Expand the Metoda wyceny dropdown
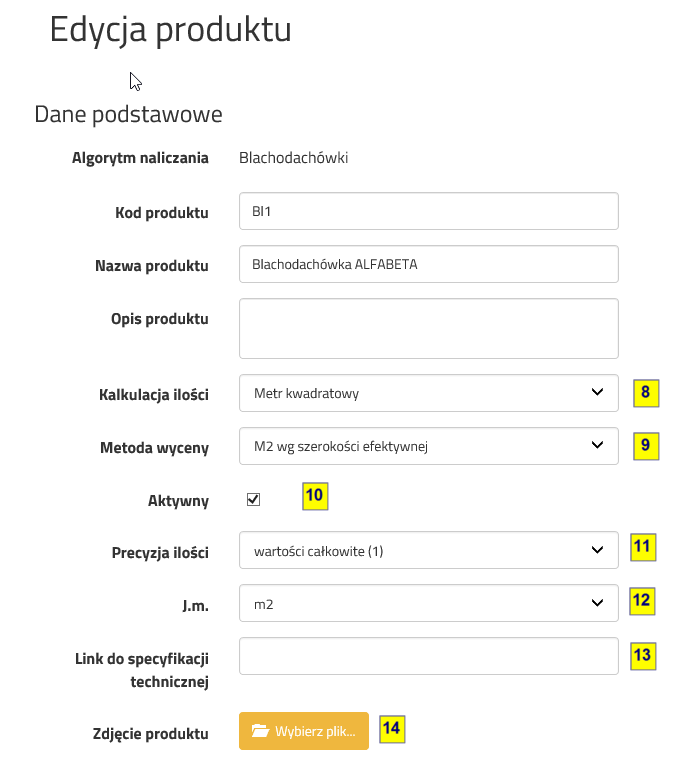This screenshot has height=780, width=692. [428, 446]
